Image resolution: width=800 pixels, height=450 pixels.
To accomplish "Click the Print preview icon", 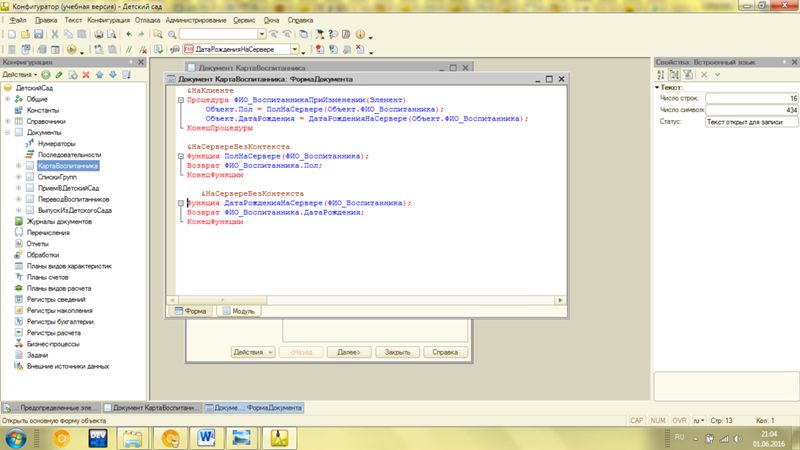I will tap(112, 34).
